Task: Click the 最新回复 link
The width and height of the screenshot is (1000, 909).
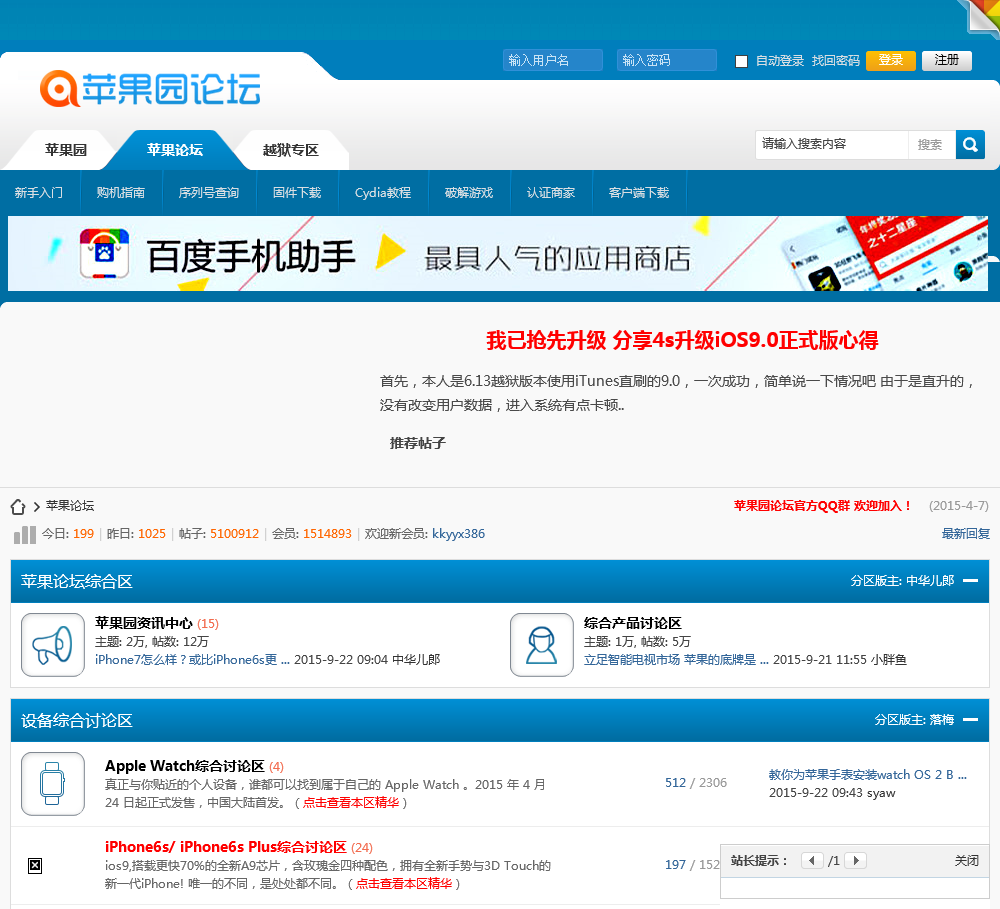Action: click(966, 534)
